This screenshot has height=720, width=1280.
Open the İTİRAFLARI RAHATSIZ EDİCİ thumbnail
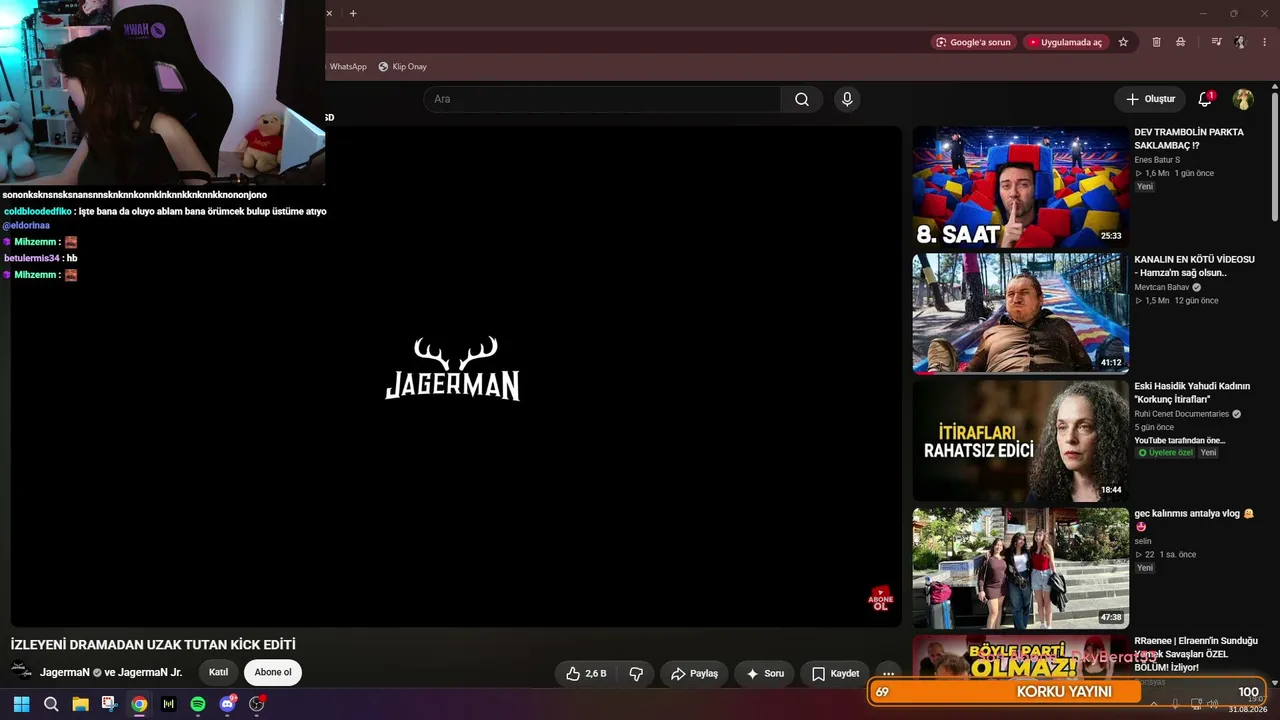pos(1020,441)
